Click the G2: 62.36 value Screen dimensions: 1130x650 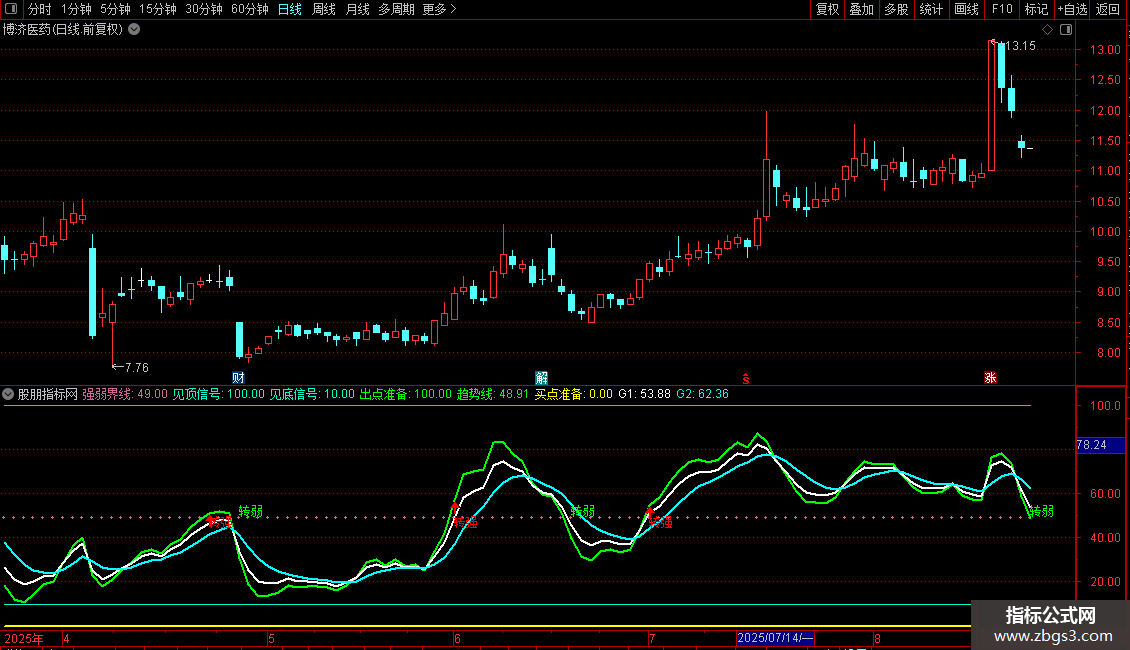[703, 394]
